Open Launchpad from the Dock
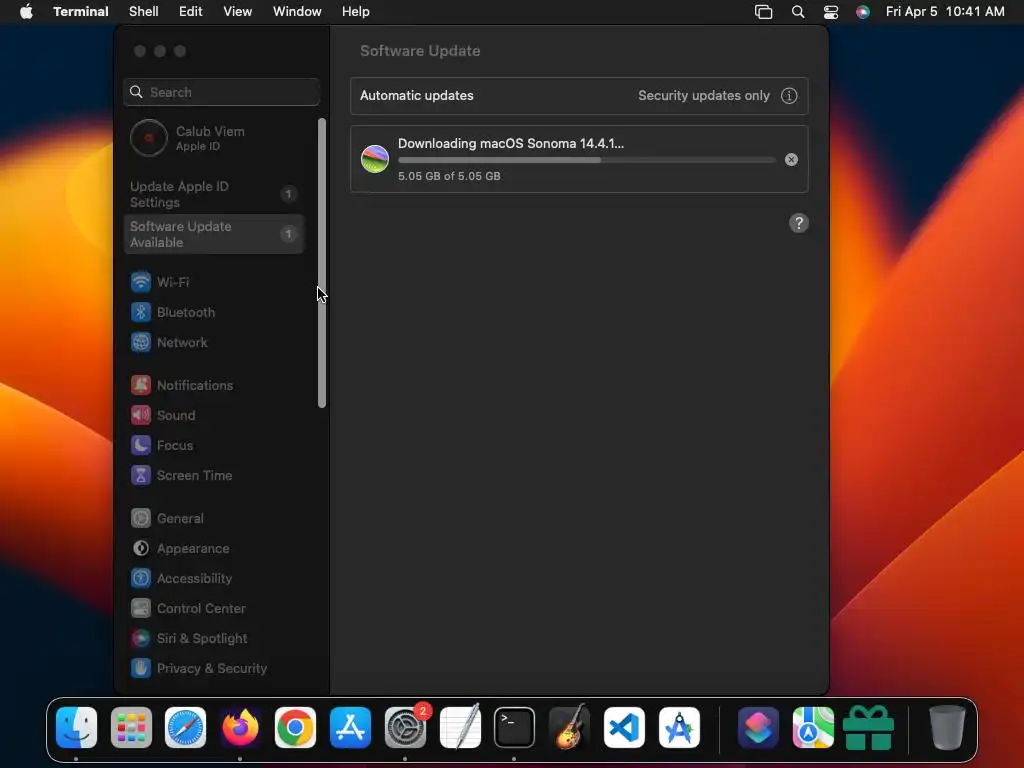Screen dimensions: 1024x768 point(131,728)
